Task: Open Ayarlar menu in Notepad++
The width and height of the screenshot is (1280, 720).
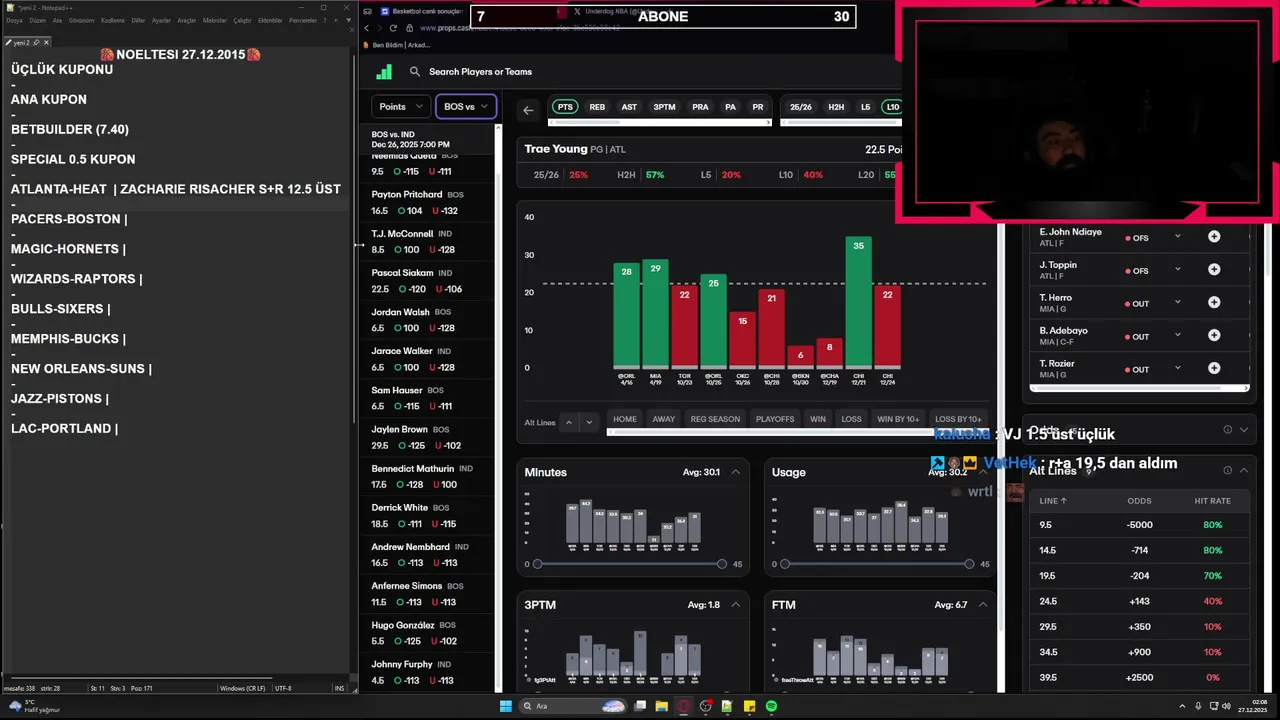Action: tap(161, 20)
